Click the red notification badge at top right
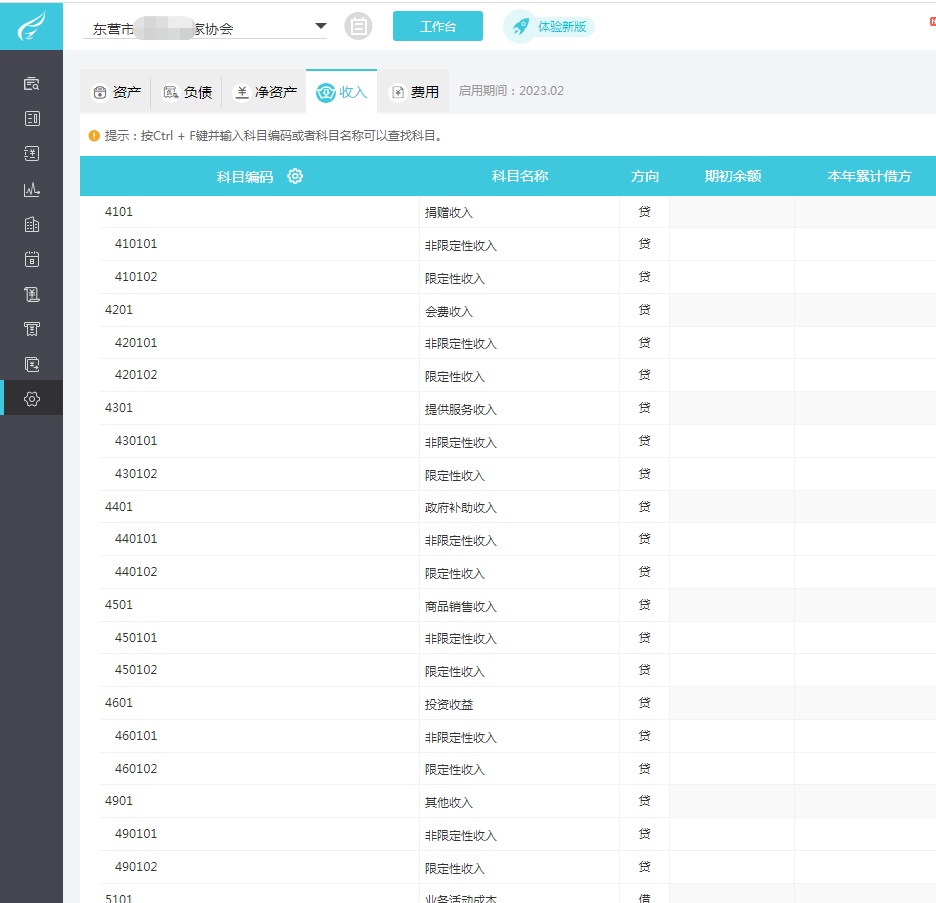 (x=932, y=21)
